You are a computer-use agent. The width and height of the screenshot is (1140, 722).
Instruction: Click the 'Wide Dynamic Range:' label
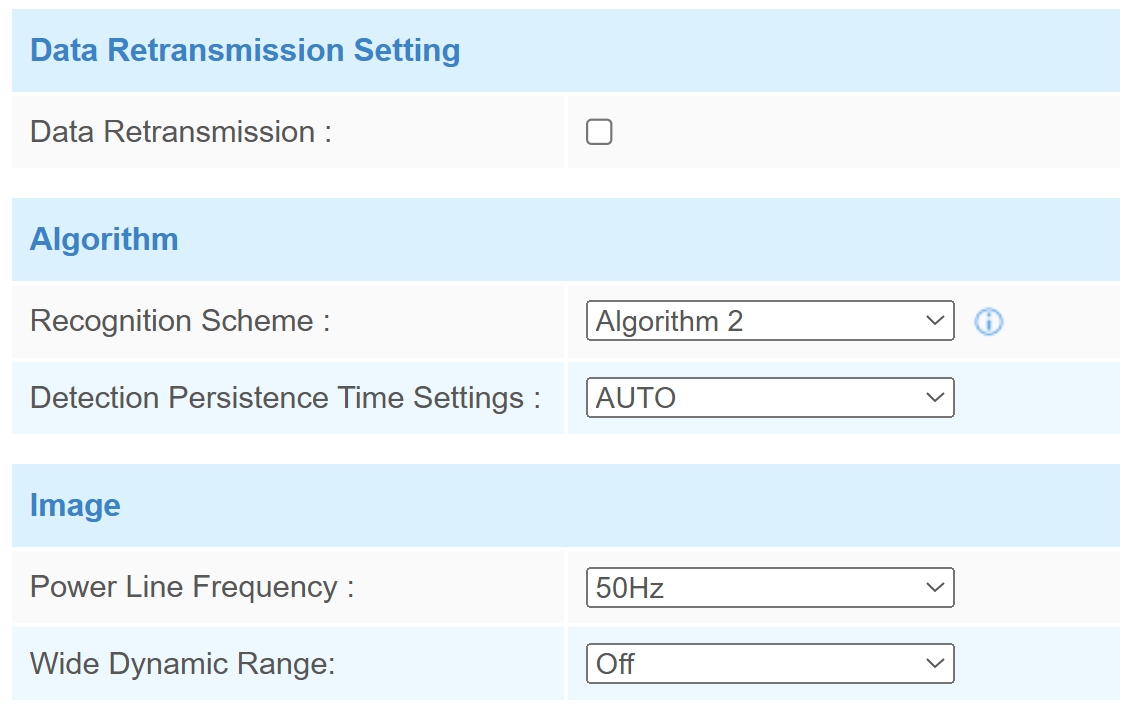point(183,664)
